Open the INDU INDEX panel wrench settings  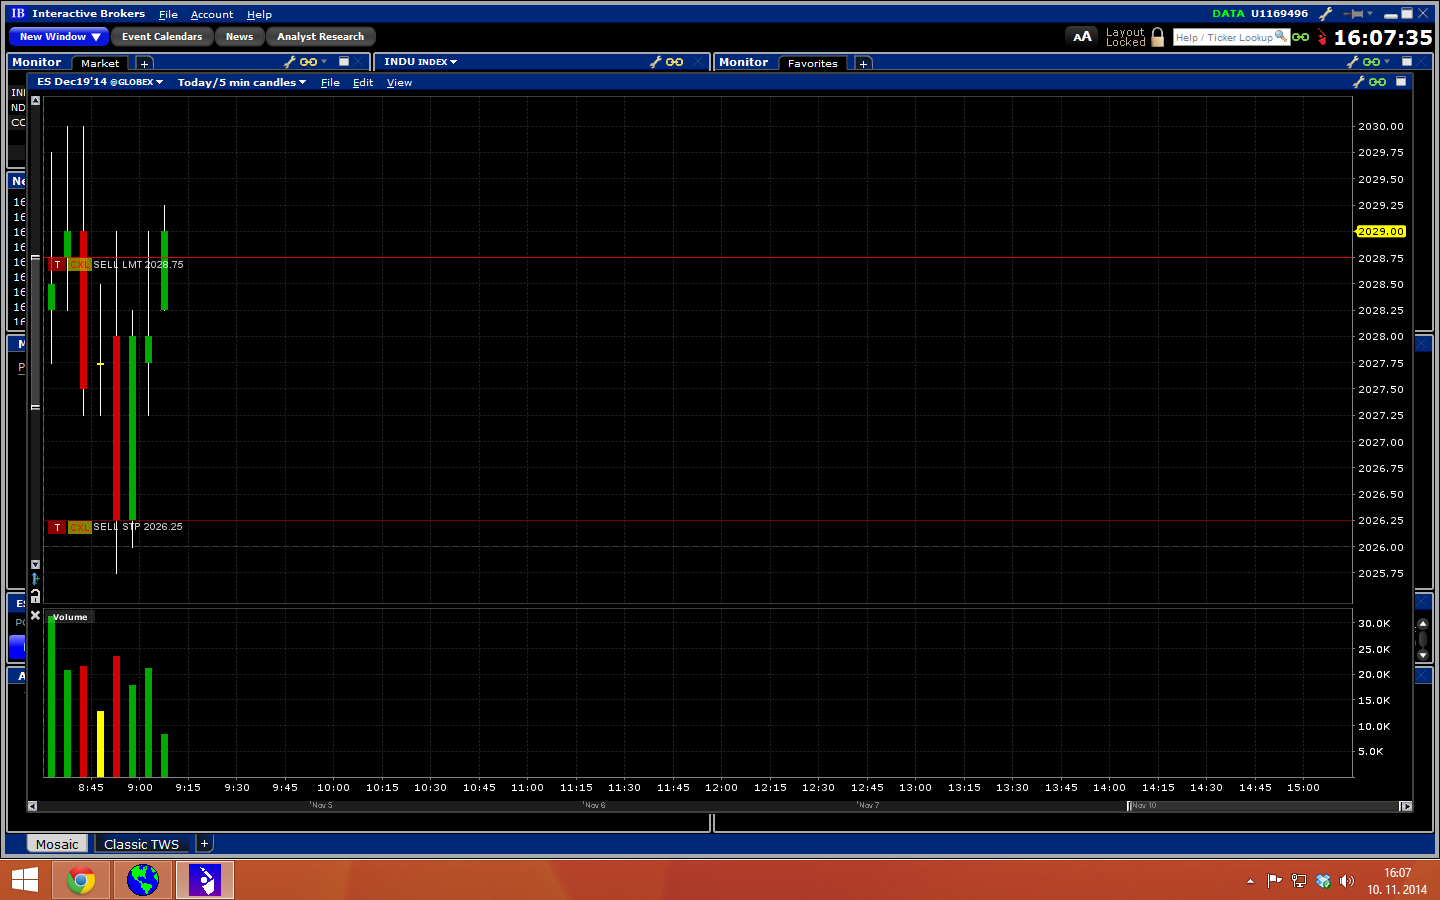click(x=656, y=62)
